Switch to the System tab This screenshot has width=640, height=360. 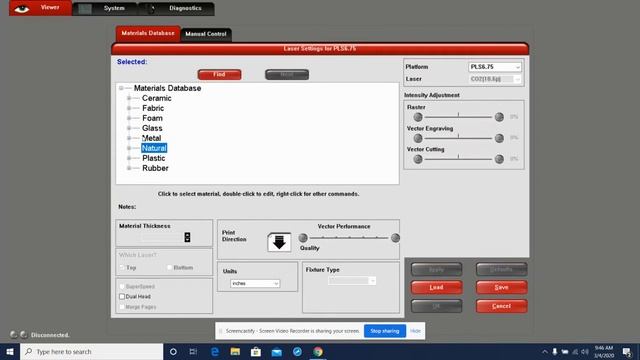tap(105, 9)
